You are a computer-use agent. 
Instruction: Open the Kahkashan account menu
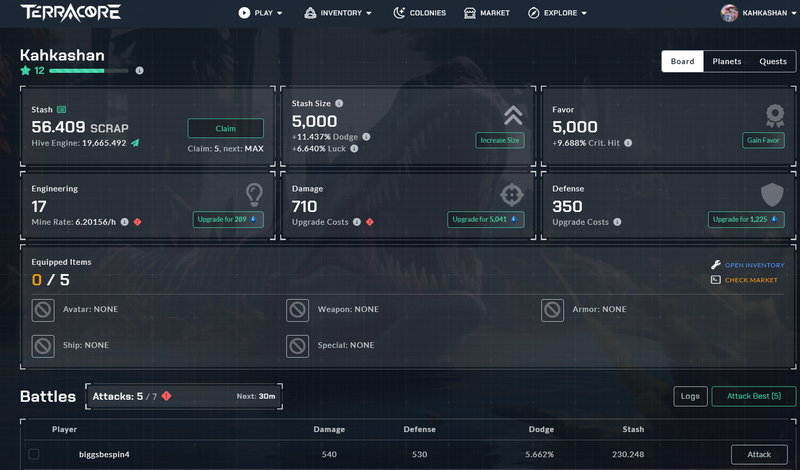[755, 13]
